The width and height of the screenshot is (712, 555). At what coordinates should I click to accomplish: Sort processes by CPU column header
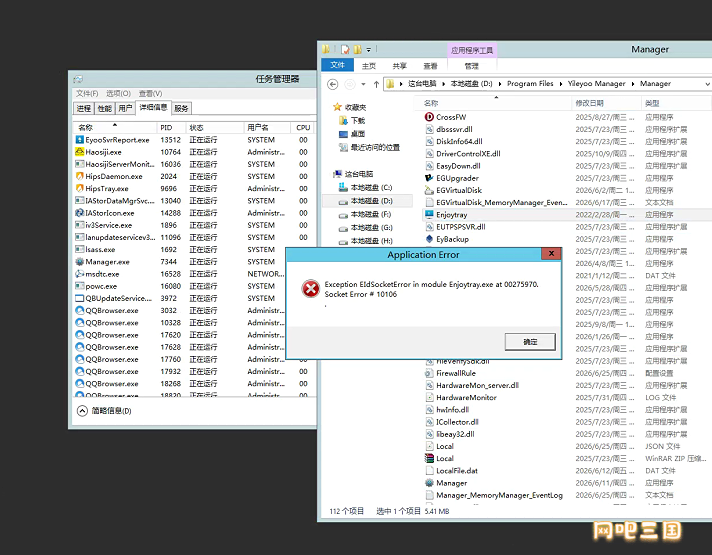pos(303,128)
